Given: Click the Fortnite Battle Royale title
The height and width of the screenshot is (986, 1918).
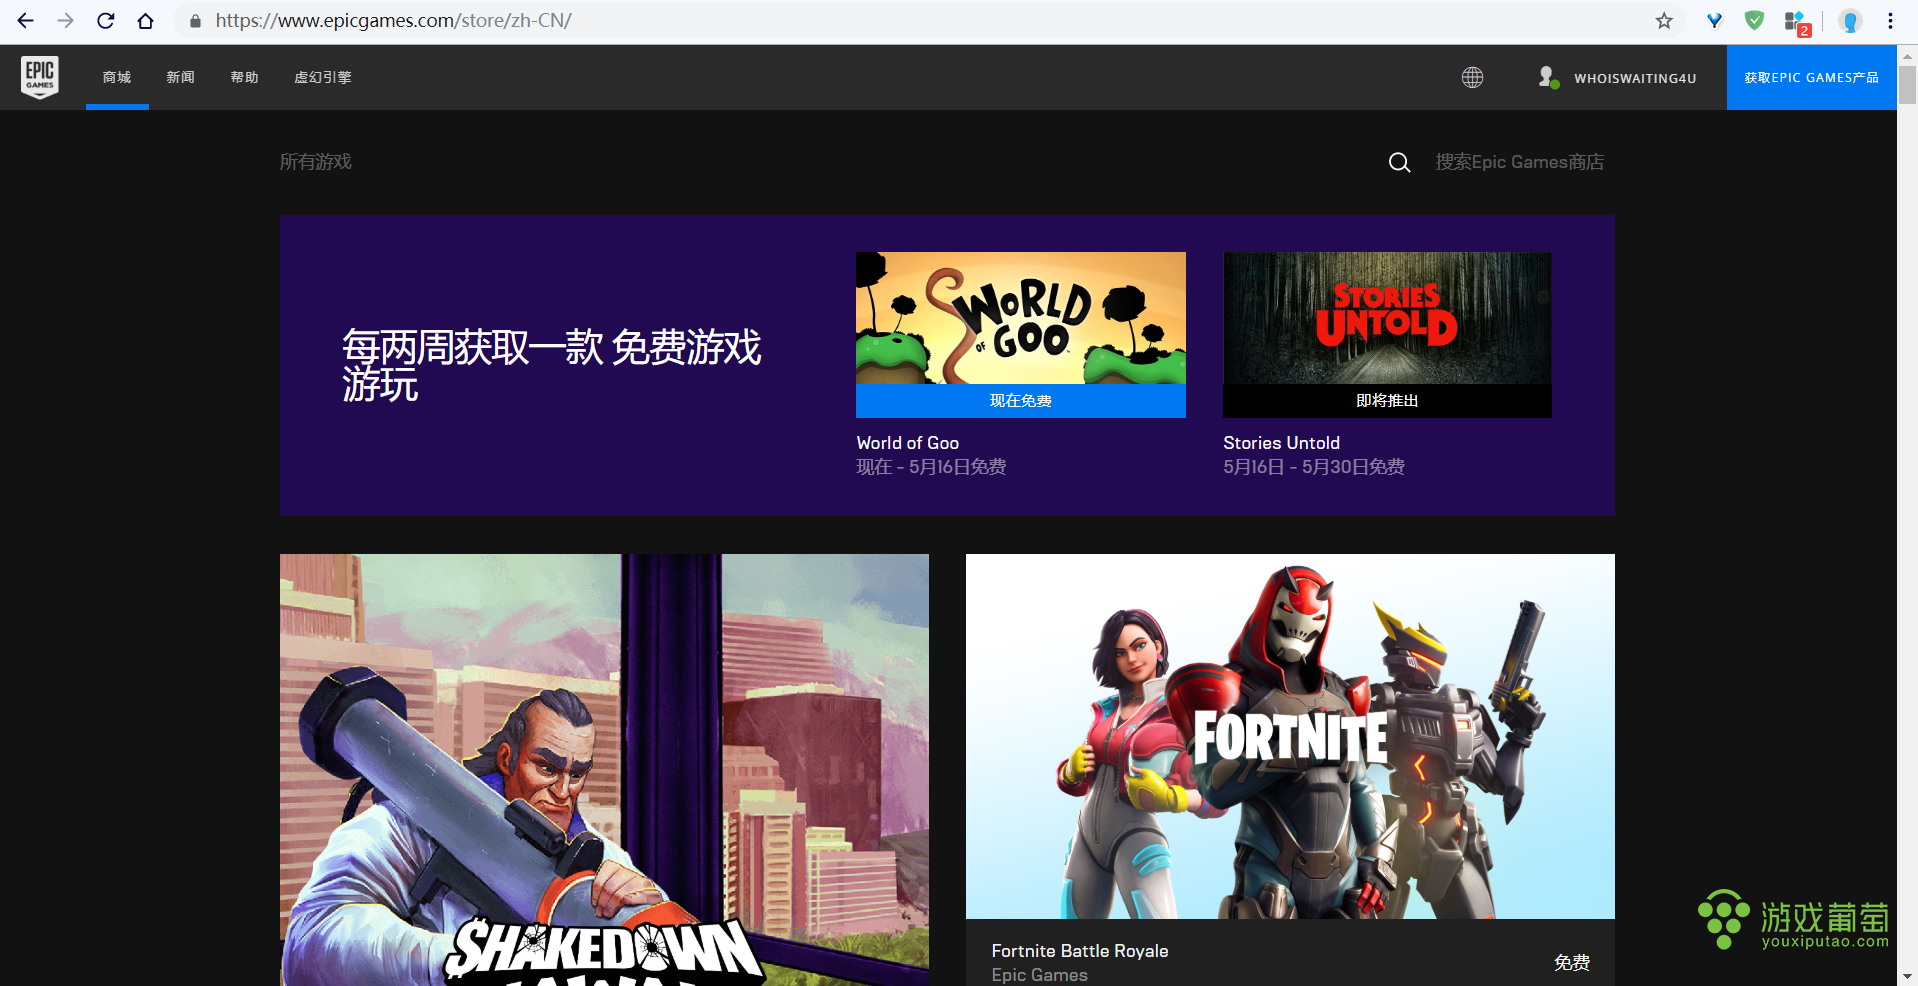Looking at the screenshot, I should 1080,951.
